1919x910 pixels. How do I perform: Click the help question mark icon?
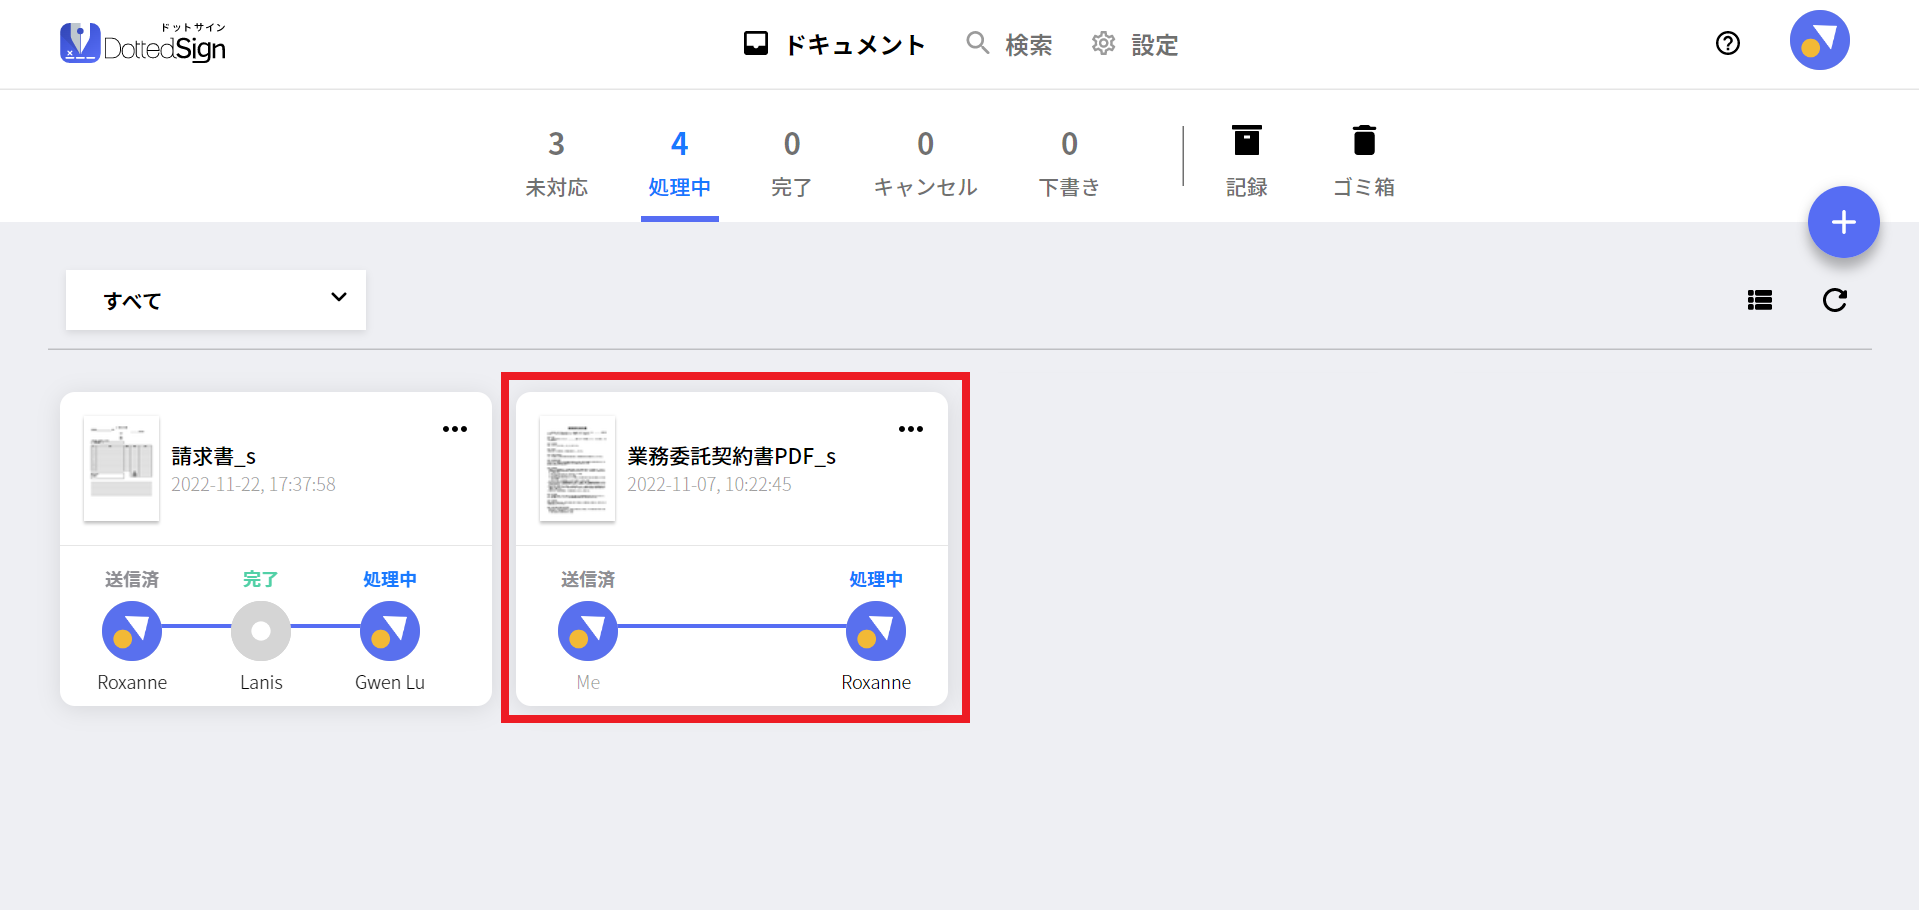1728,43
